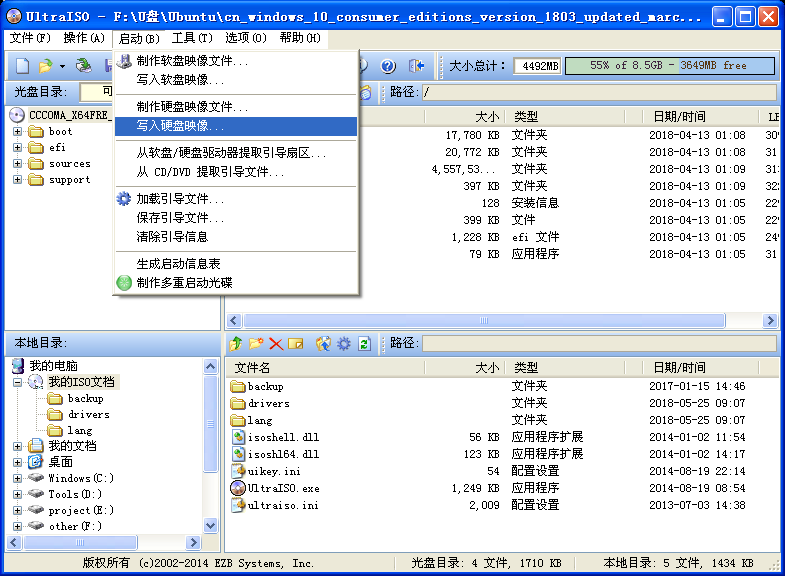Click the 我的ISO文档 disc icon
The height and width of the screenshot is (576, 785).
(36, 382)
